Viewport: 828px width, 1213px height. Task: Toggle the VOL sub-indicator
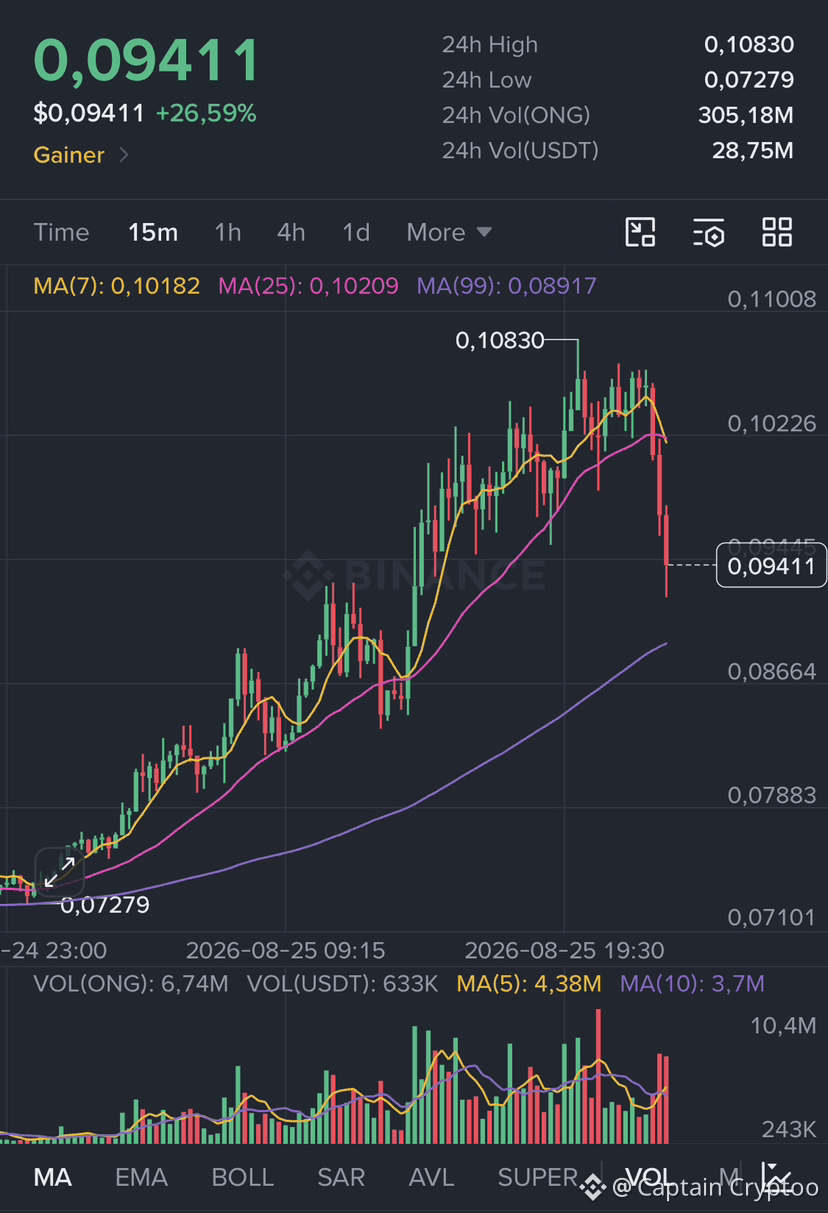649,1177
